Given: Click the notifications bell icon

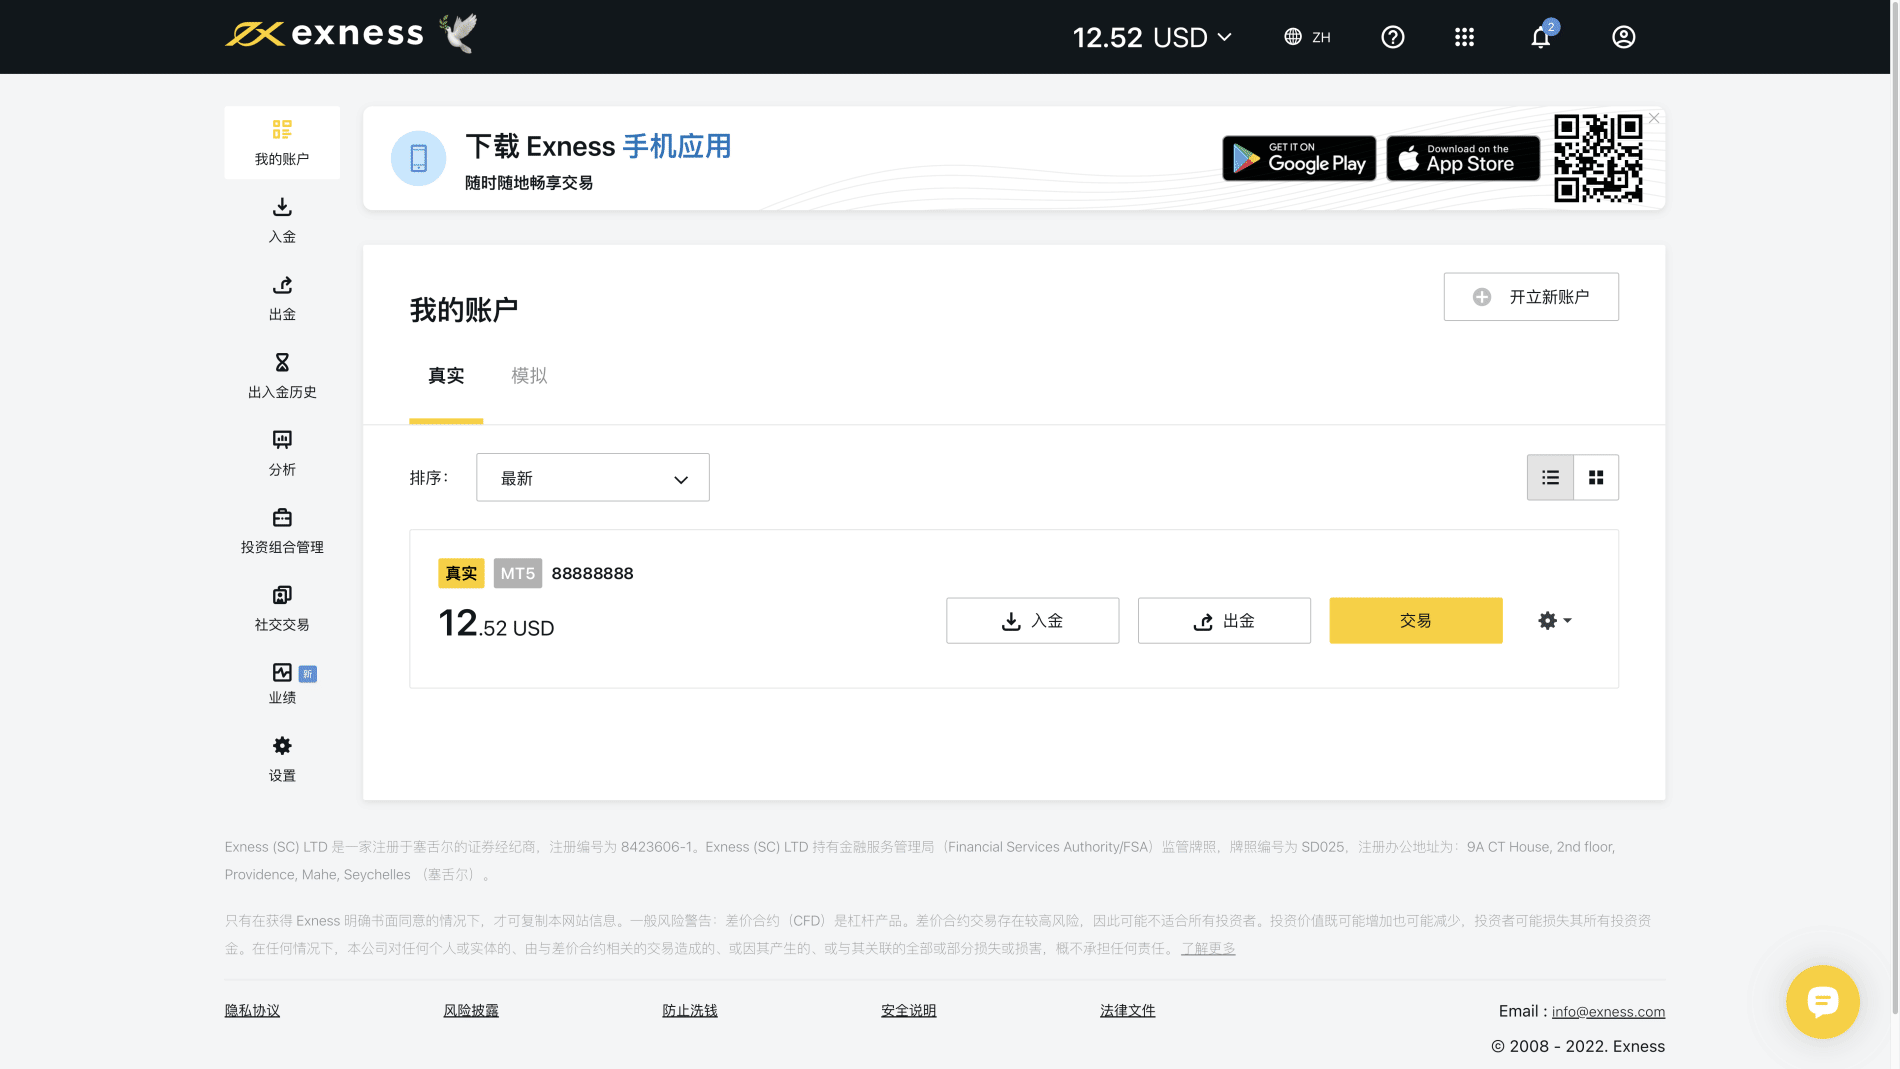Looking at the screenshot, I should (x=1540, y=38).
